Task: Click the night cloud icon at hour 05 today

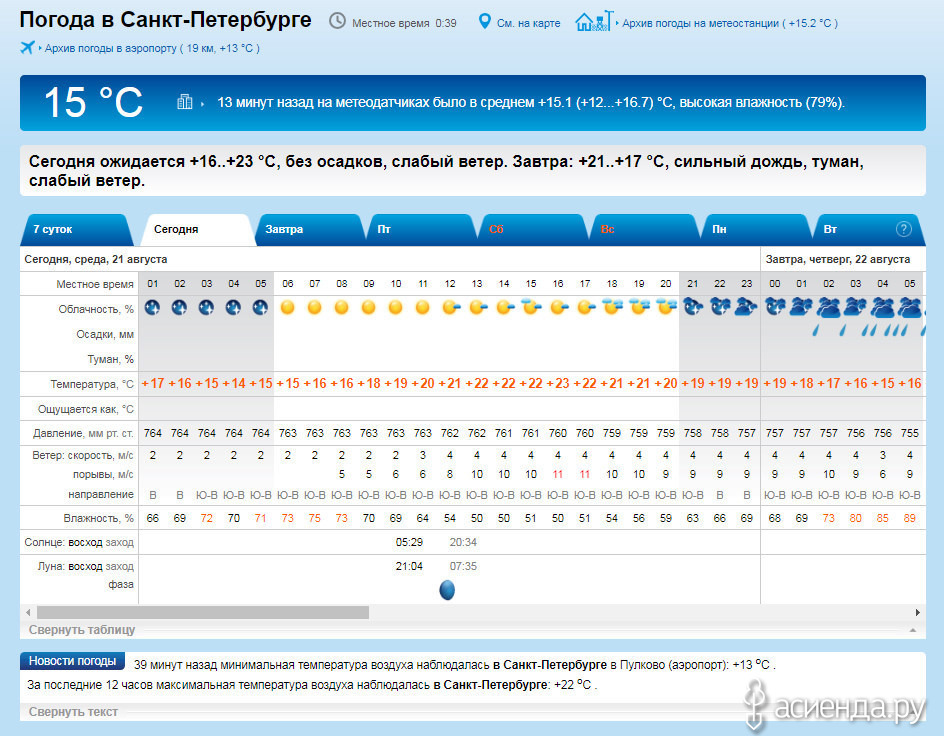Action: coord(260,308)
